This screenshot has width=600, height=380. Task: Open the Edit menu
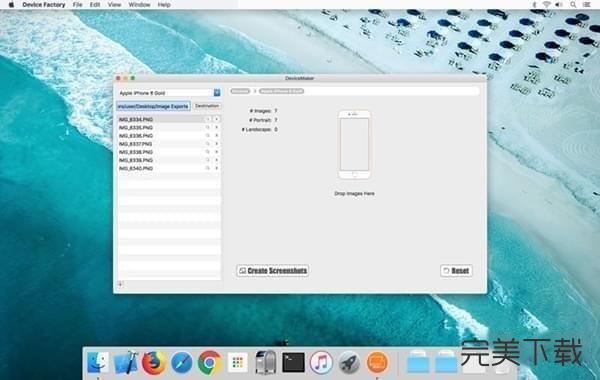click(x=95, y=5)
